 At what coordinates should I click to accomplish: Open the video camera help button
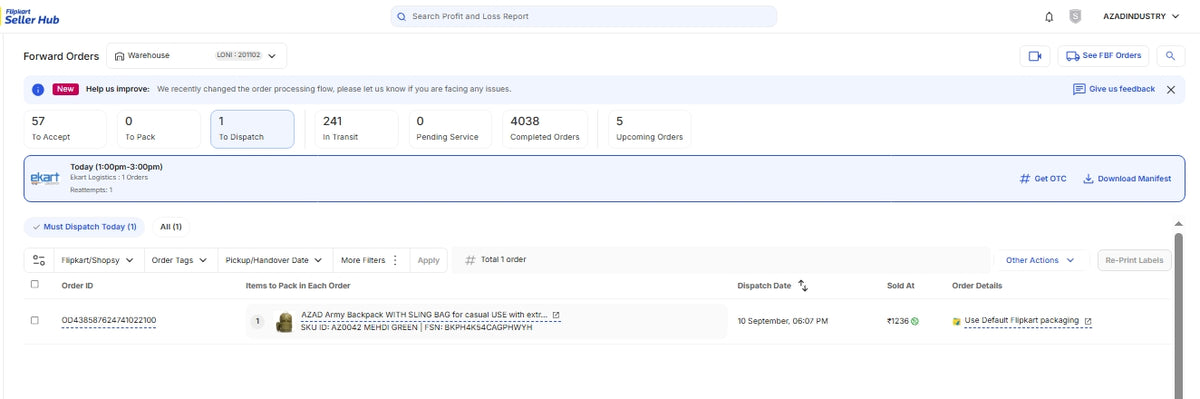(1035, 56)
